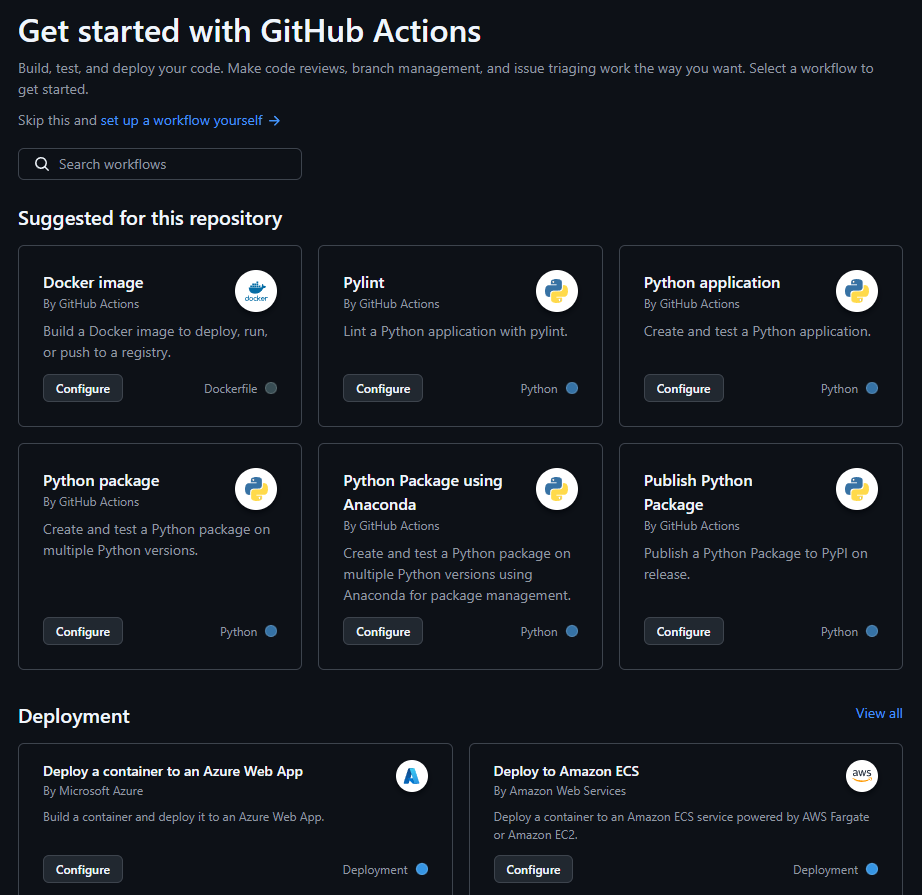Click Python logo on Python application card

point(857,291)
